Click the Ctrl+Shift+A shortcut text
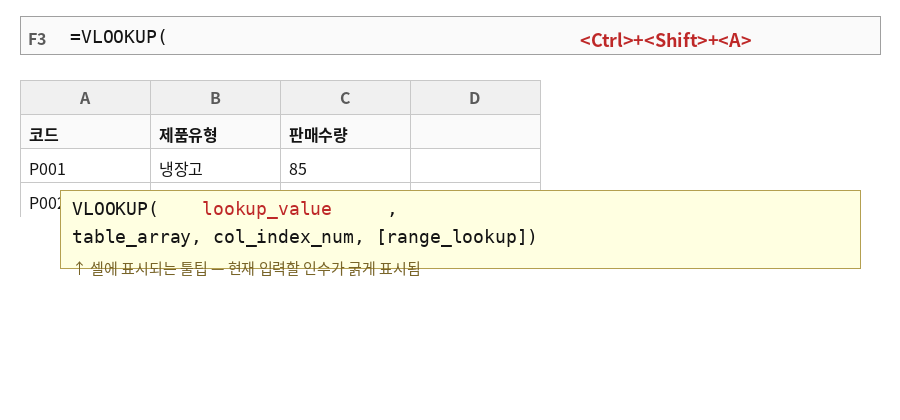 point(665,40)
